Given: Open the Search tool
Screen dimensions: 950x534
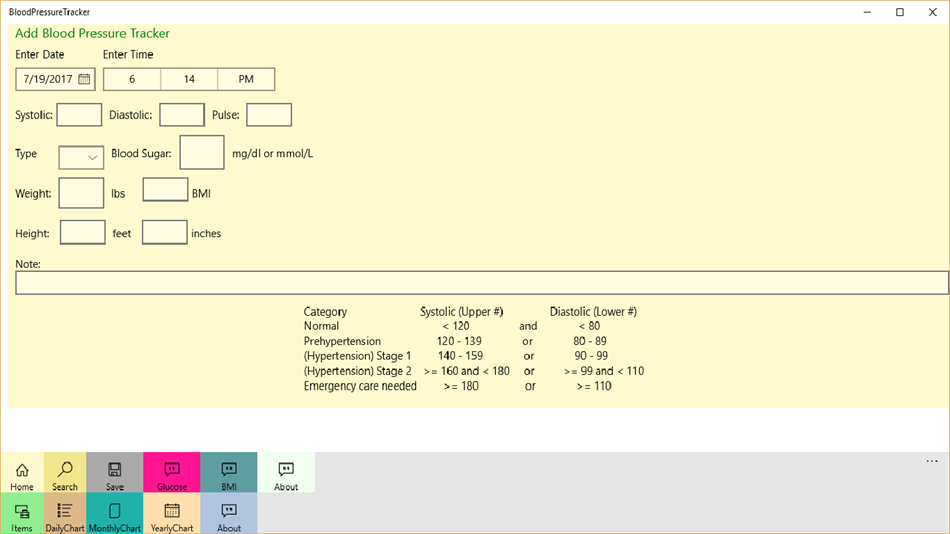Looking at the screenshot, I should point(65,472).
